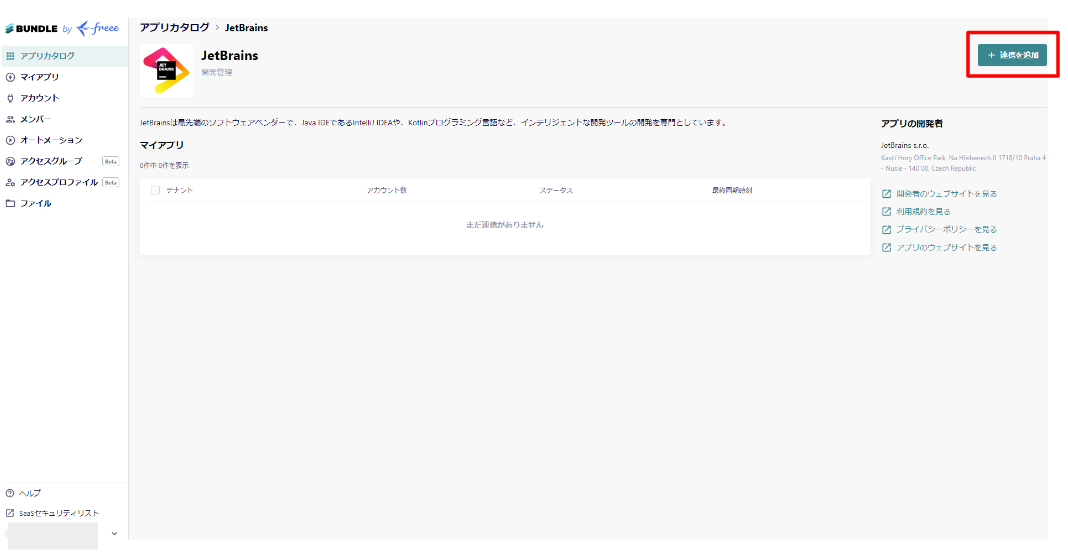Click external icon beside 開発者のウェブサイトを見る
1068x554 pixels.
pos(886,194)
